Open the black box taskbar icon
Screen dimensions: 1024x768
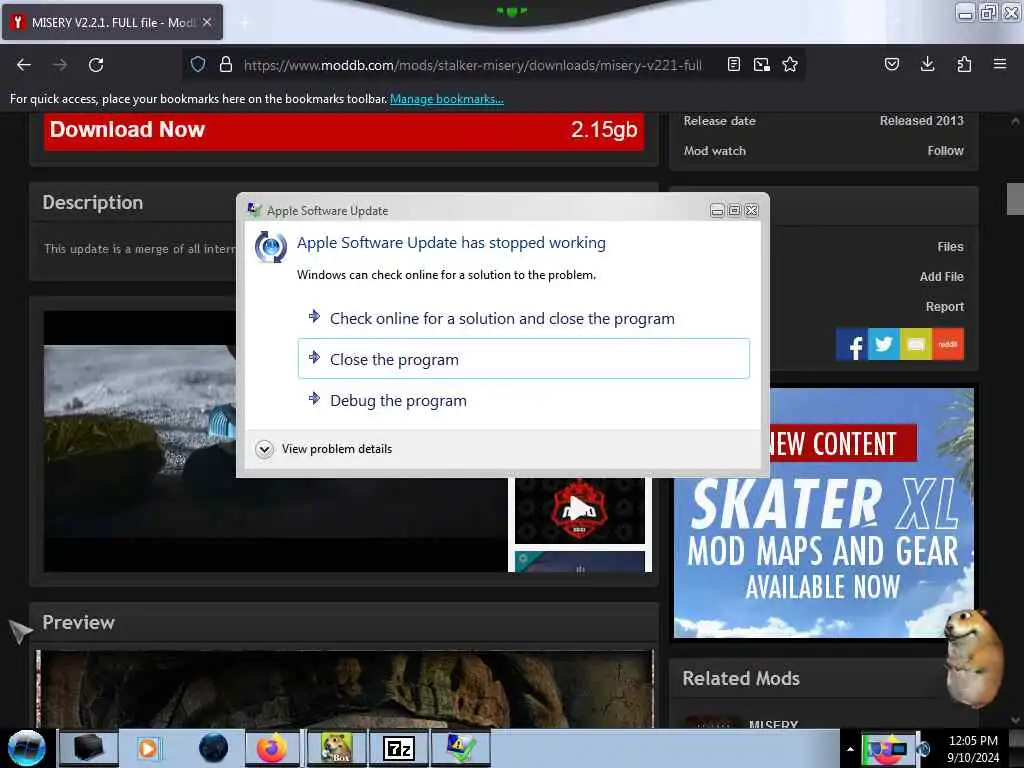pyautogui.click(x=88, y=748)
